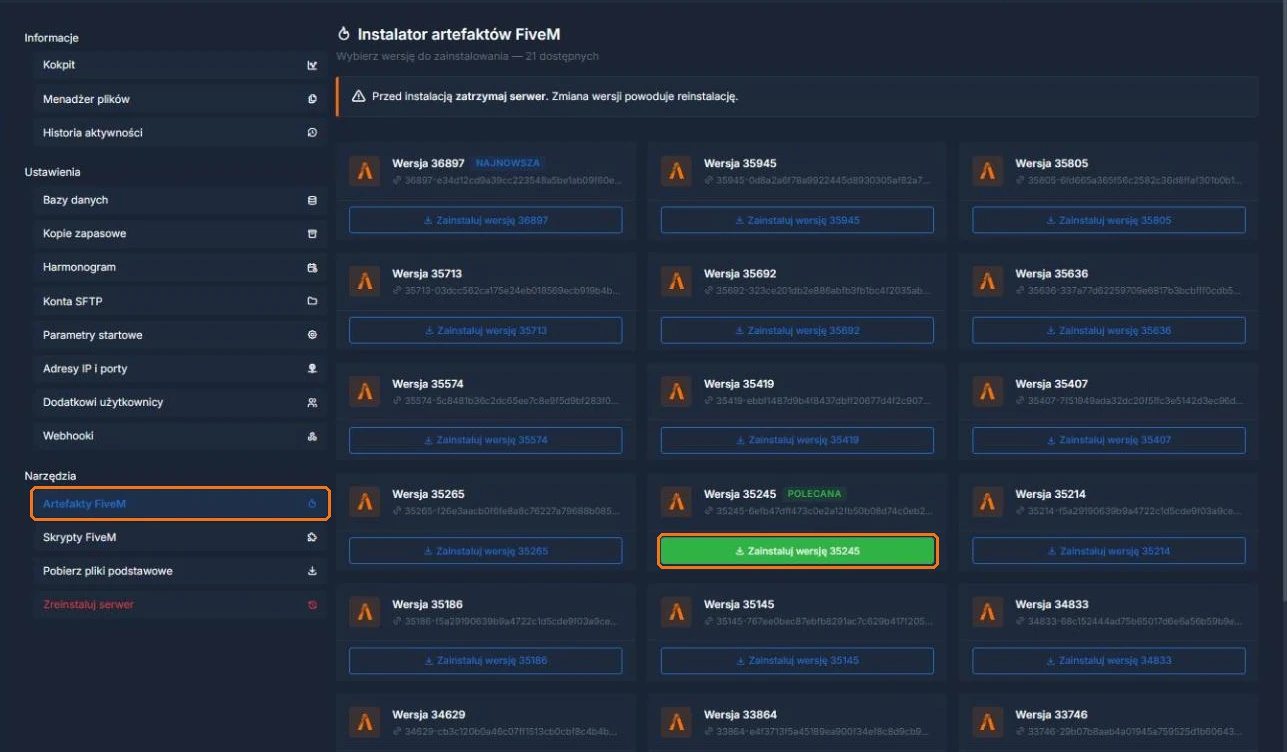Click the webhook icon beside Webhooki
This screenshot has height=752, width=1287.
coord(312,436)
